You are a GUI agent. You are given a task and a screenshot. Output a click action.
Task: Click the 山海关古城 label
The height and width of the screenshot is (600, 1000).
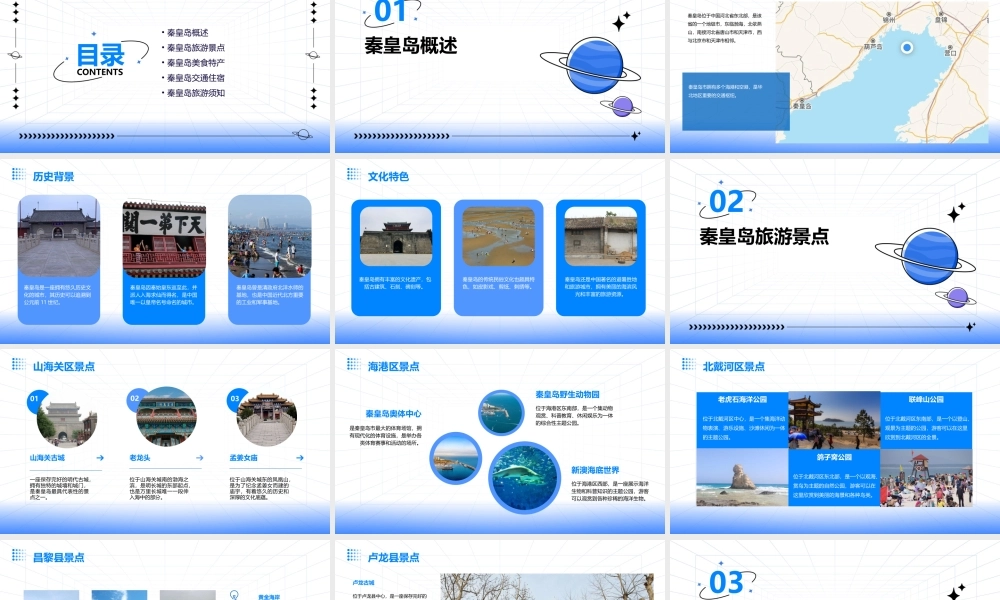click(47, 458)
